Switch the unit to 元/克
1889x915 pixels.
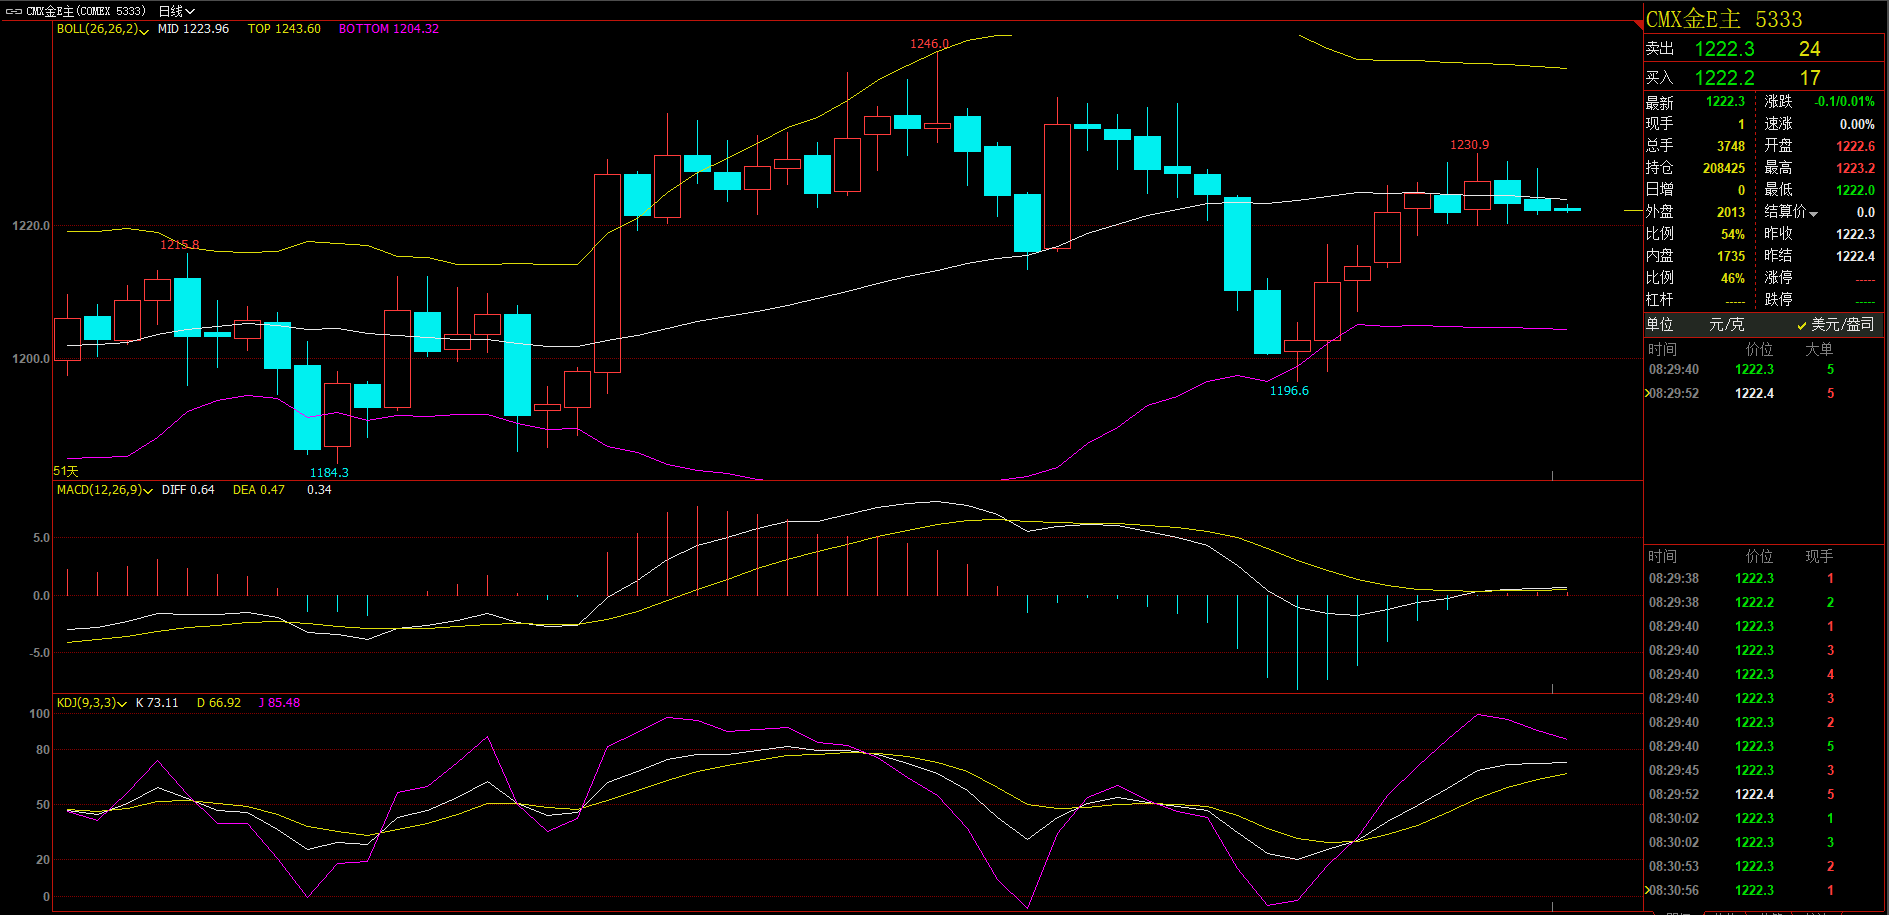(x=1726, y=324)
